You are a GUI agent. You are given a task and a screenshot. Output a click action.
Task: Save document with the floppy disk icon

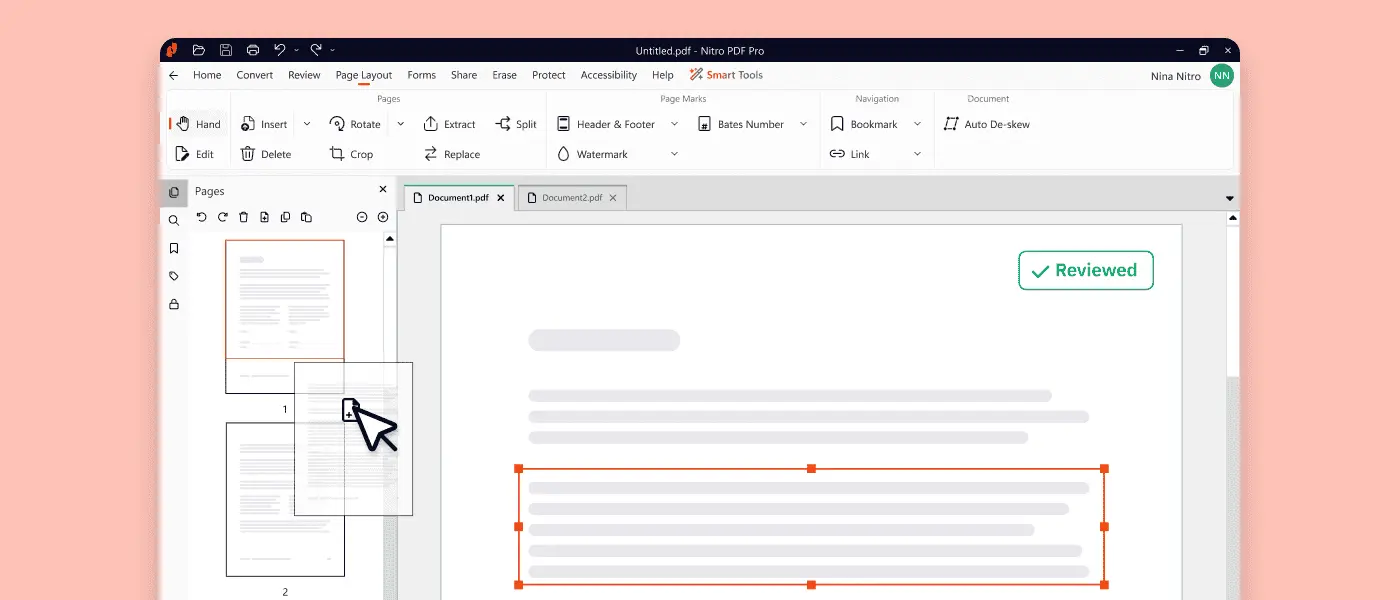(226, 50)
